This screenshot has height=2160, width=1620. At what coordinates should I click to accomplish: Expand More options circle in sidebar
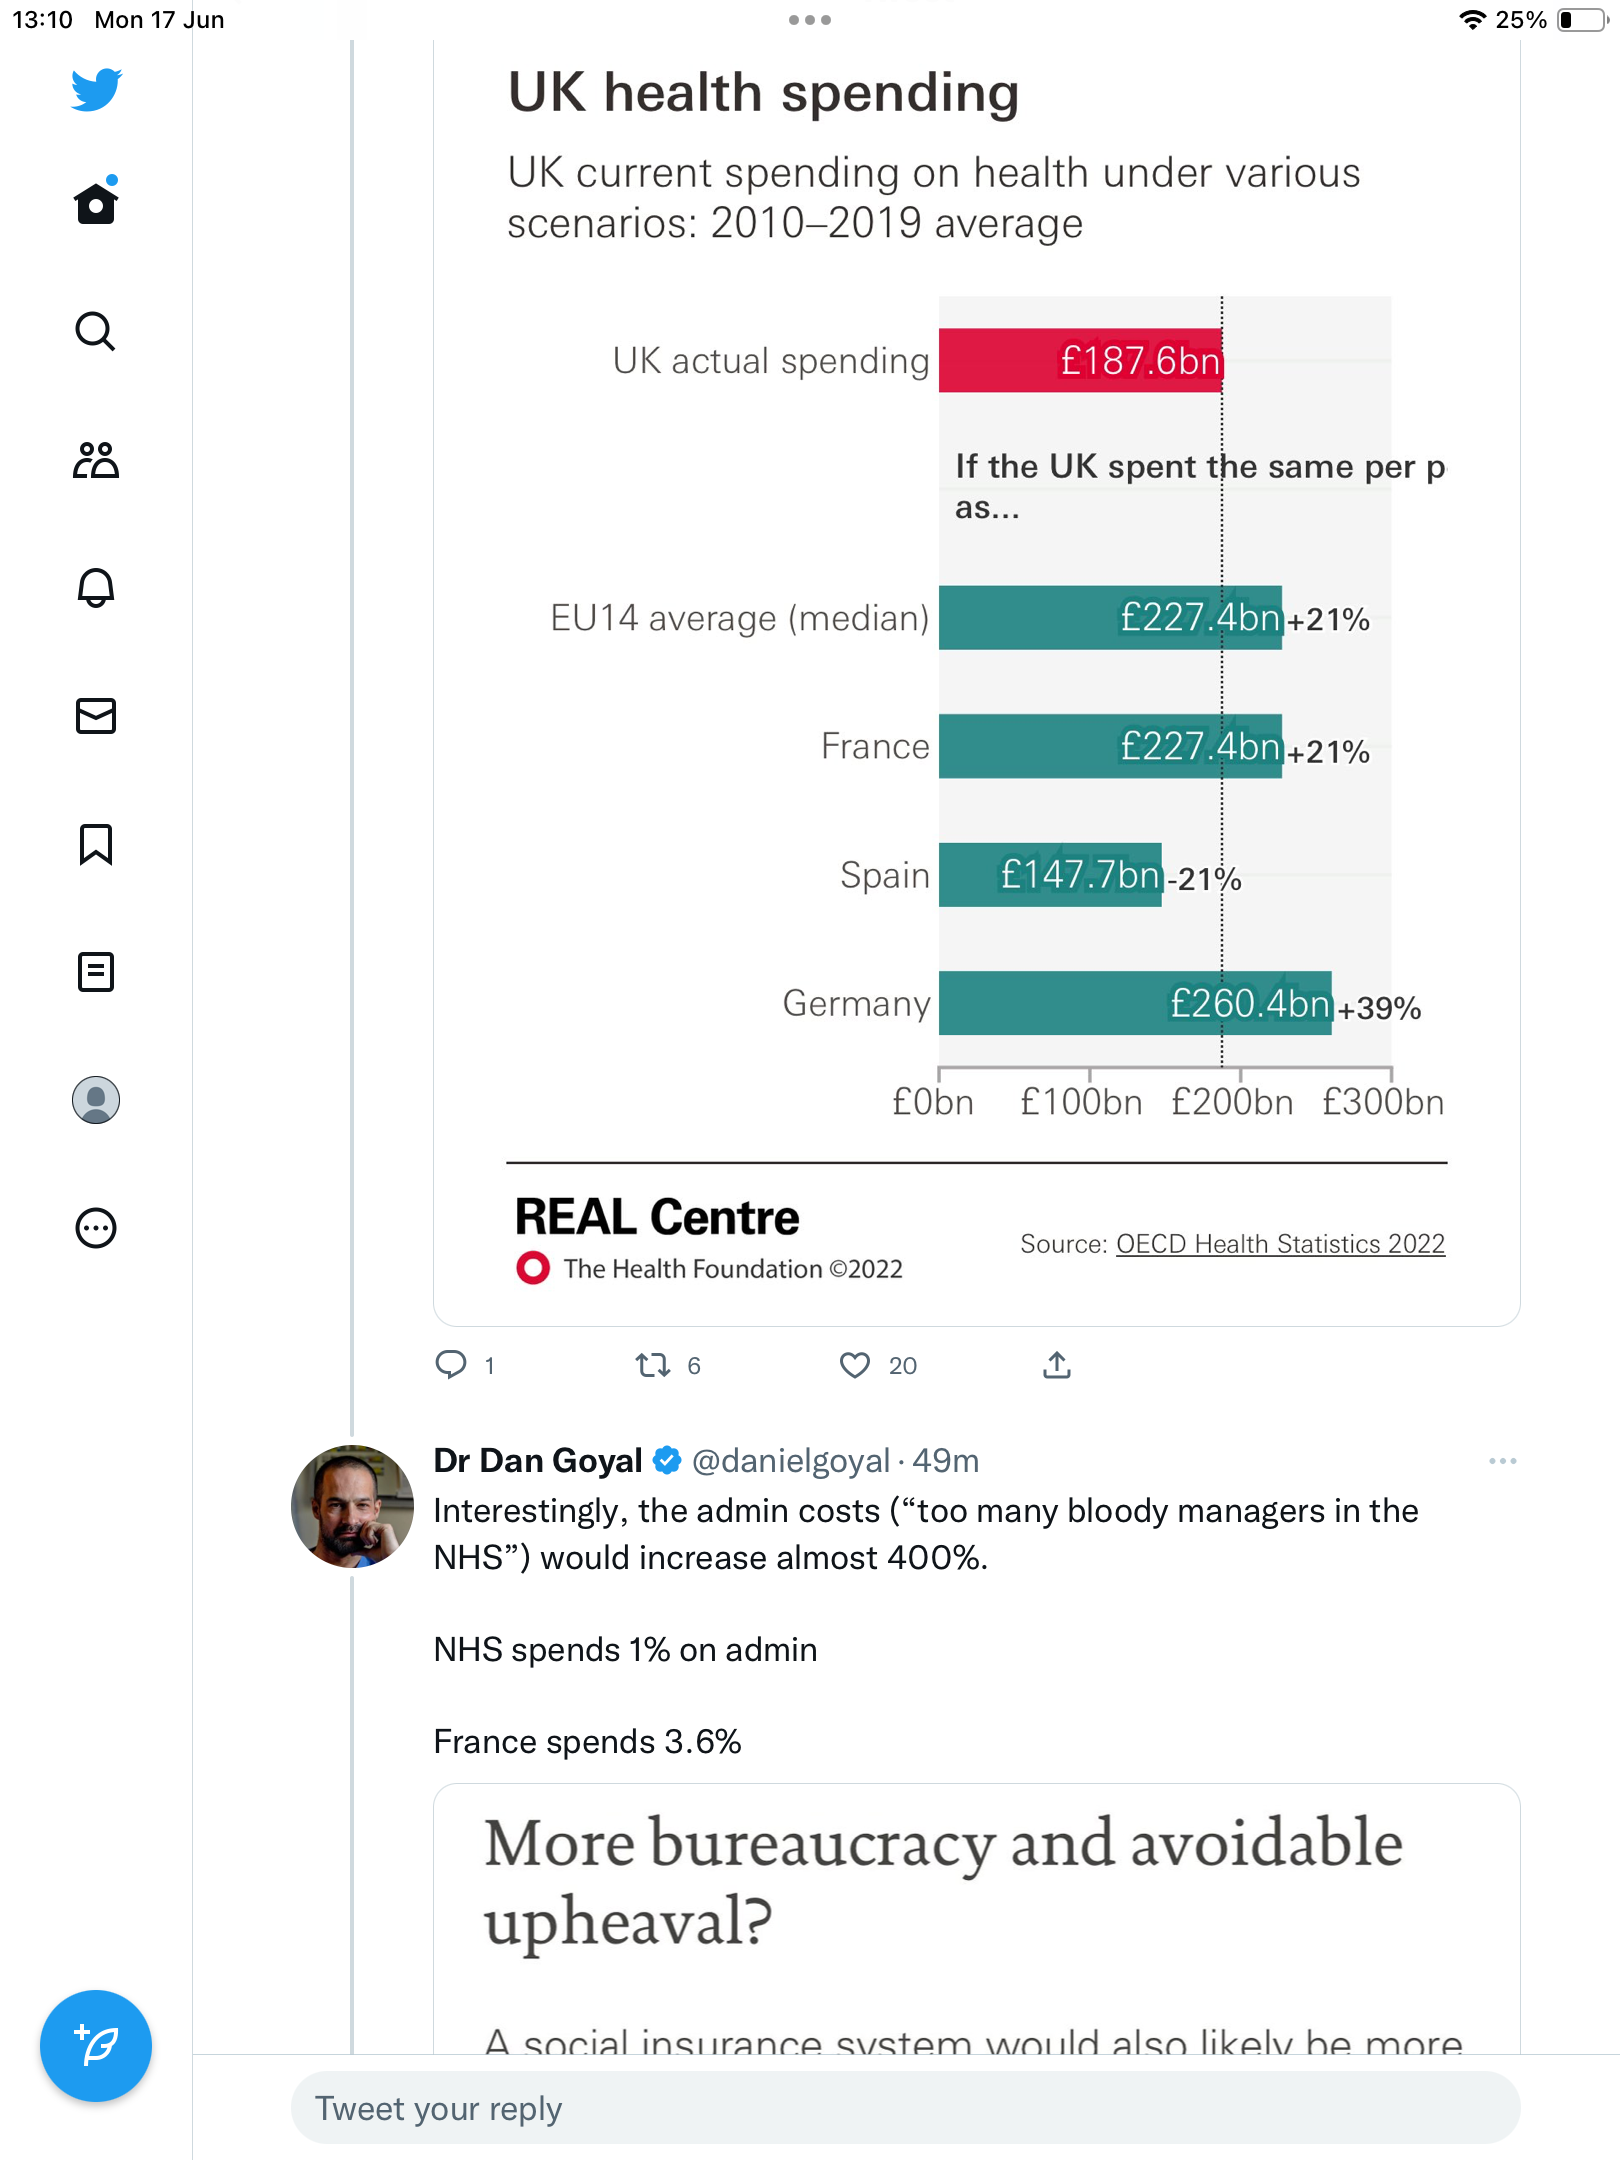pyautogui.click(x=96, y=1228)
